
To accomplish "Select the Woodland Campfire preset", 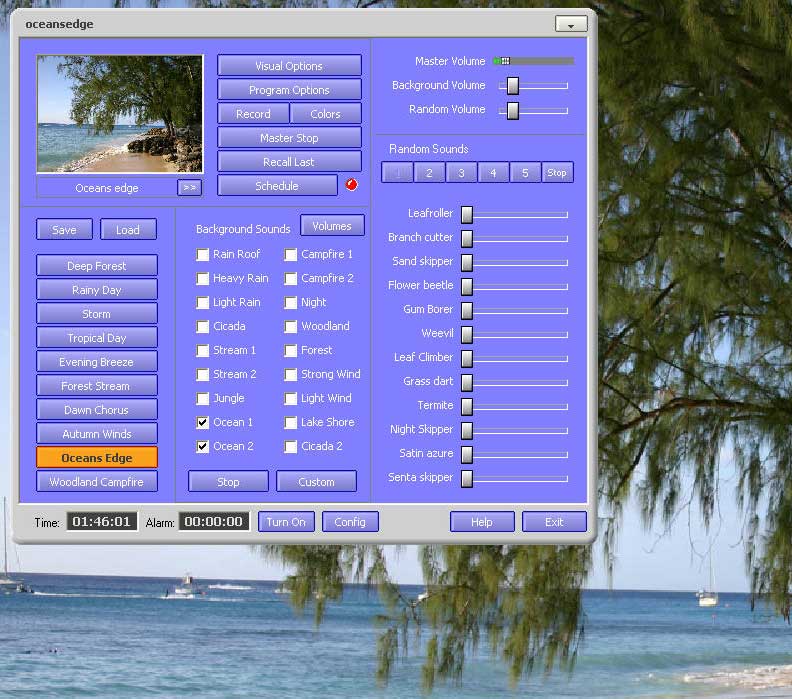I will [x=97, y=482].
